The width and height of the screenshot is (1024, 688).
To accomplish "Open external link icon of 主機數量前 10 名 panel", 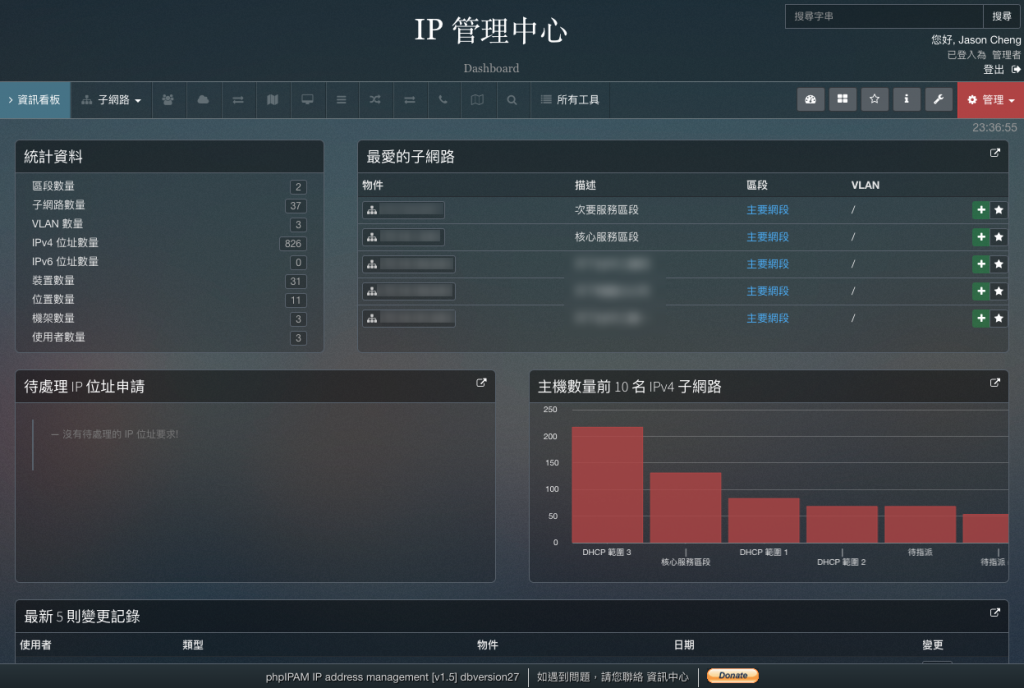I will (x=995, y=383).
